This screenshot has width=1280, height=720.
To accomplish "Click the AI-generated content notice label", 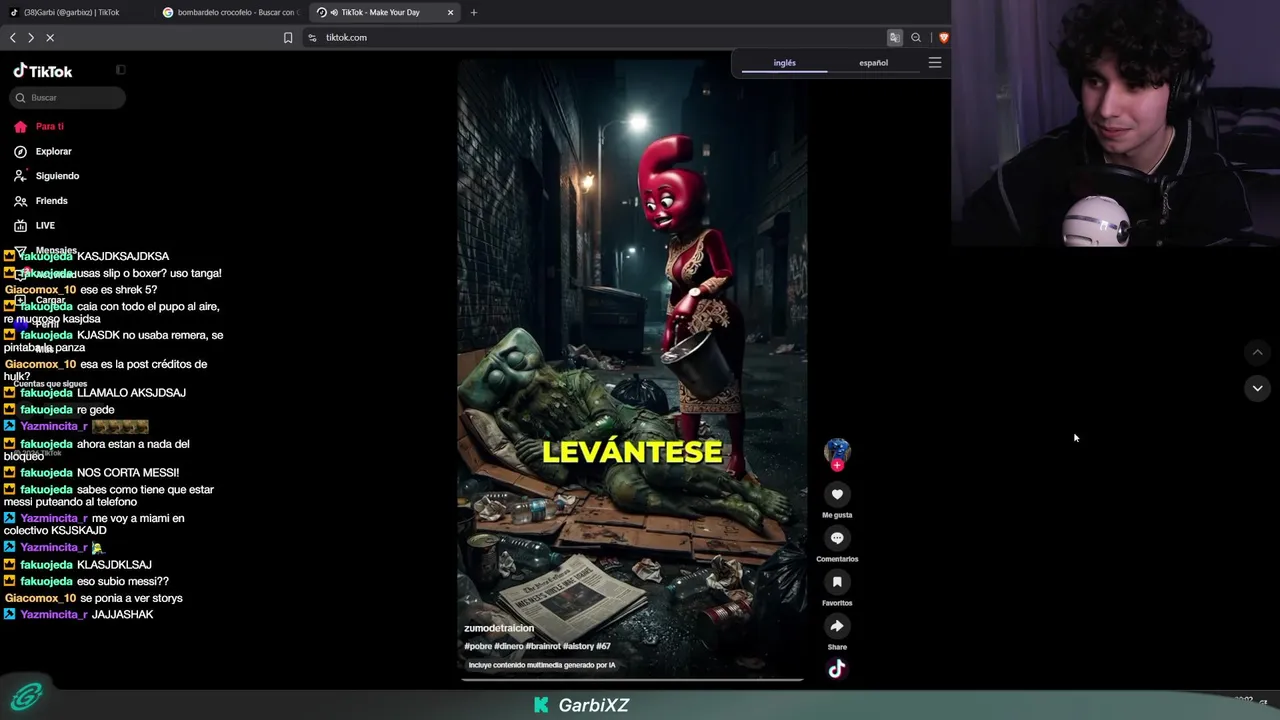I will (x=542, y=665).
